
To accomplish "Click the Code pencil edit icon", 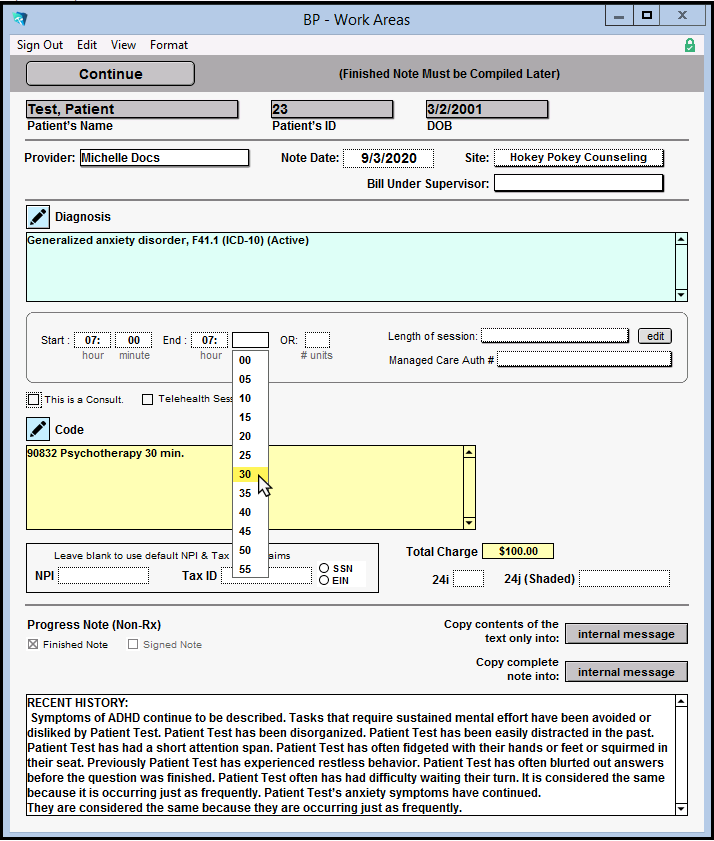I will click(x=37, y=430).
